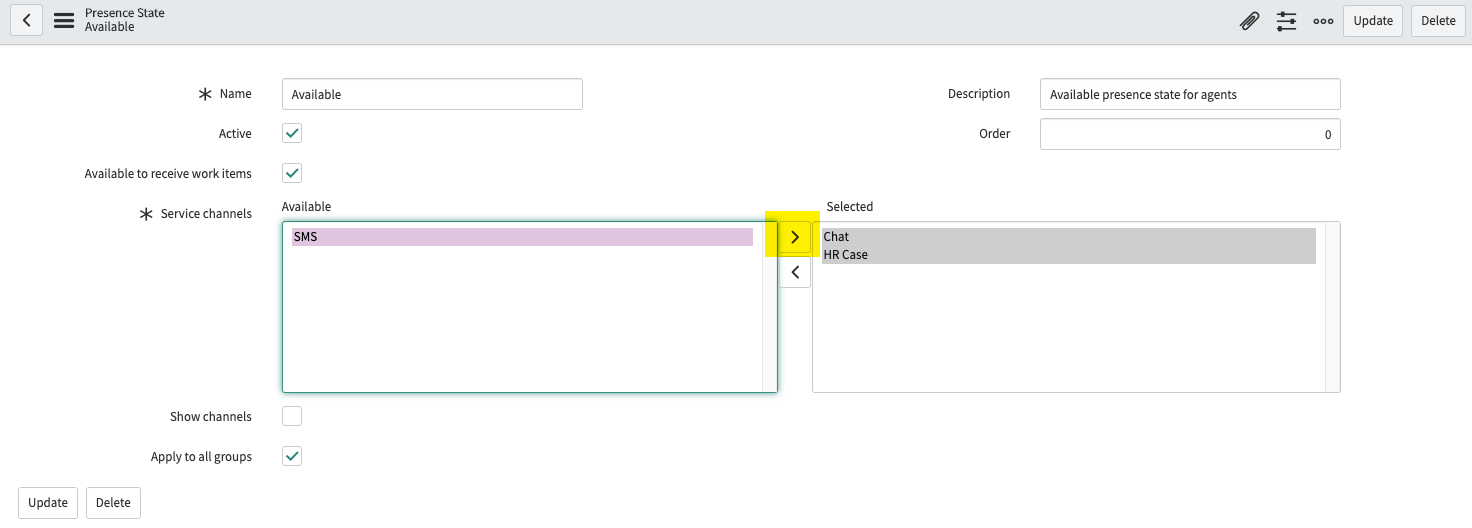This screenshot has height=528, width=1472.
Task: Select HR Case in the Selected list
Action: (1068, 255)
